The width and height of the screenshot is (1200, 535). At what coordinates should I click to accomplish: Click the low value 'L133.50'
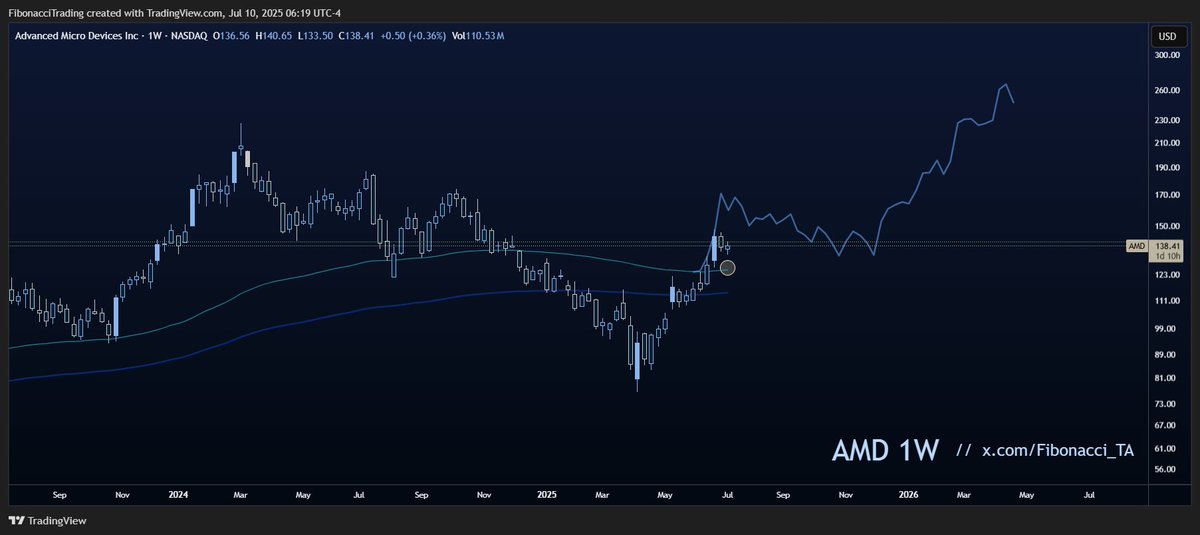317,36
